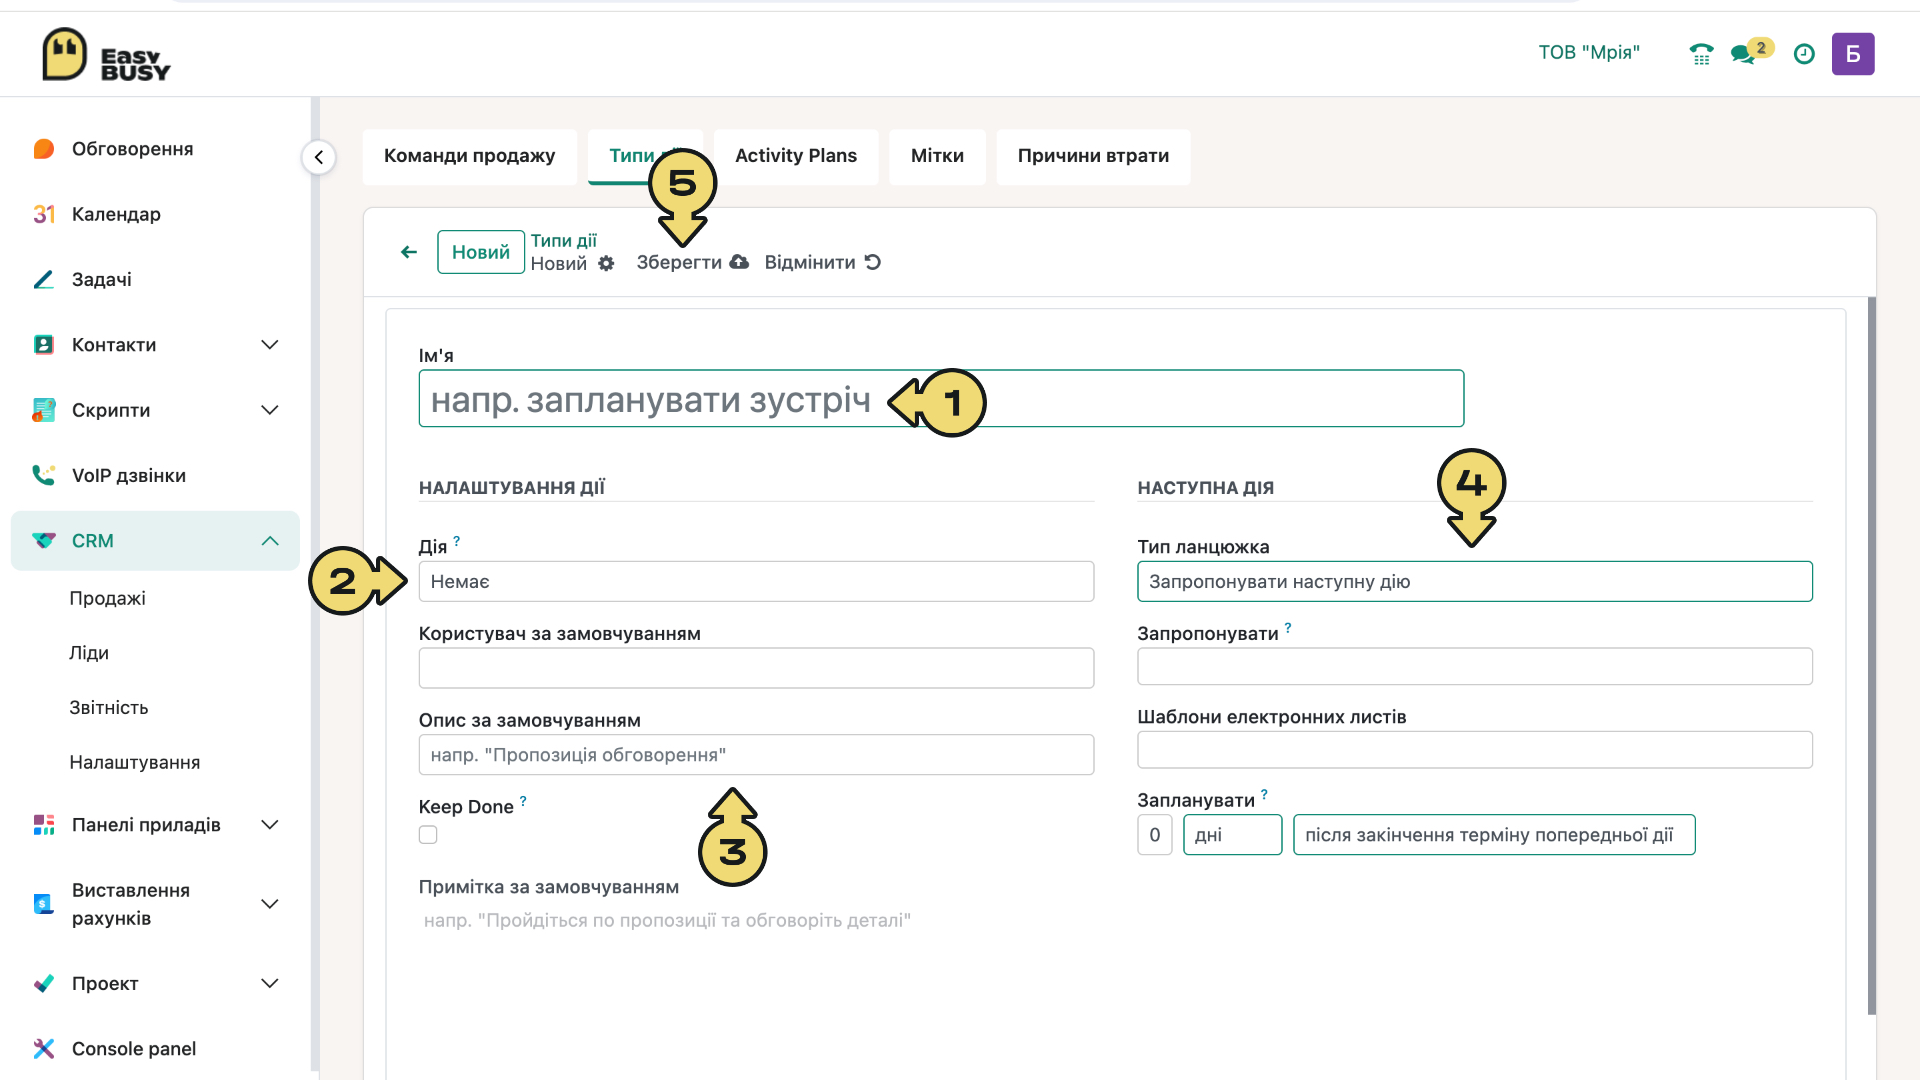Switch to Команди продажу tab

[x=470, y=156]
